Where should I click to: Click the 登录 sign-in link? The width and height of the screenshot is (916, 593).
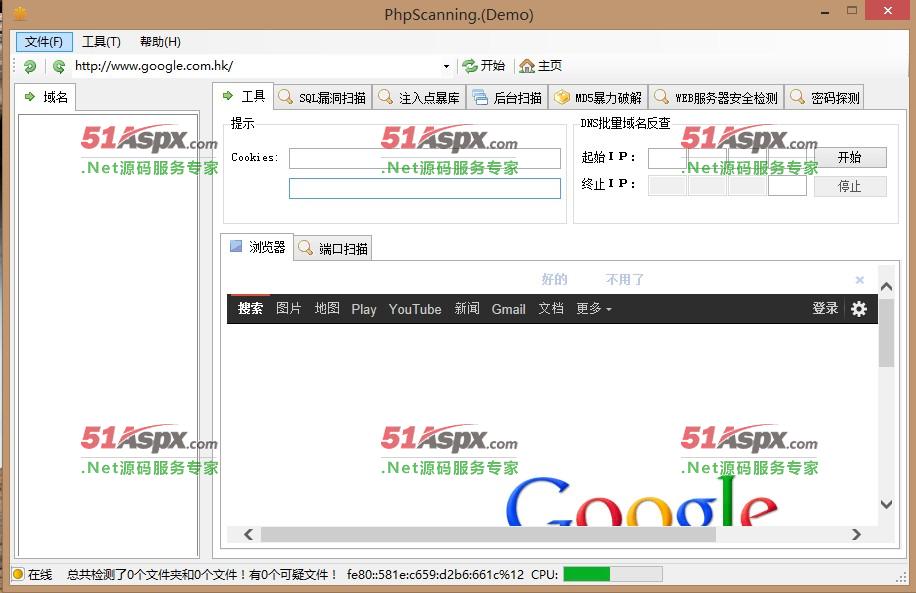(825, 308)
